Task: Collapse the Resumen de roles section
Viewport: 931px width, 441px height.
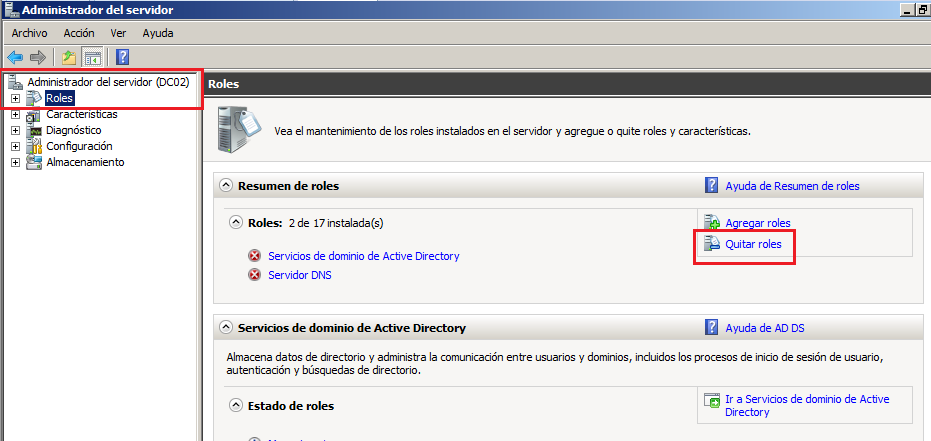Action: pyautogui.click(x=227, y=186)
